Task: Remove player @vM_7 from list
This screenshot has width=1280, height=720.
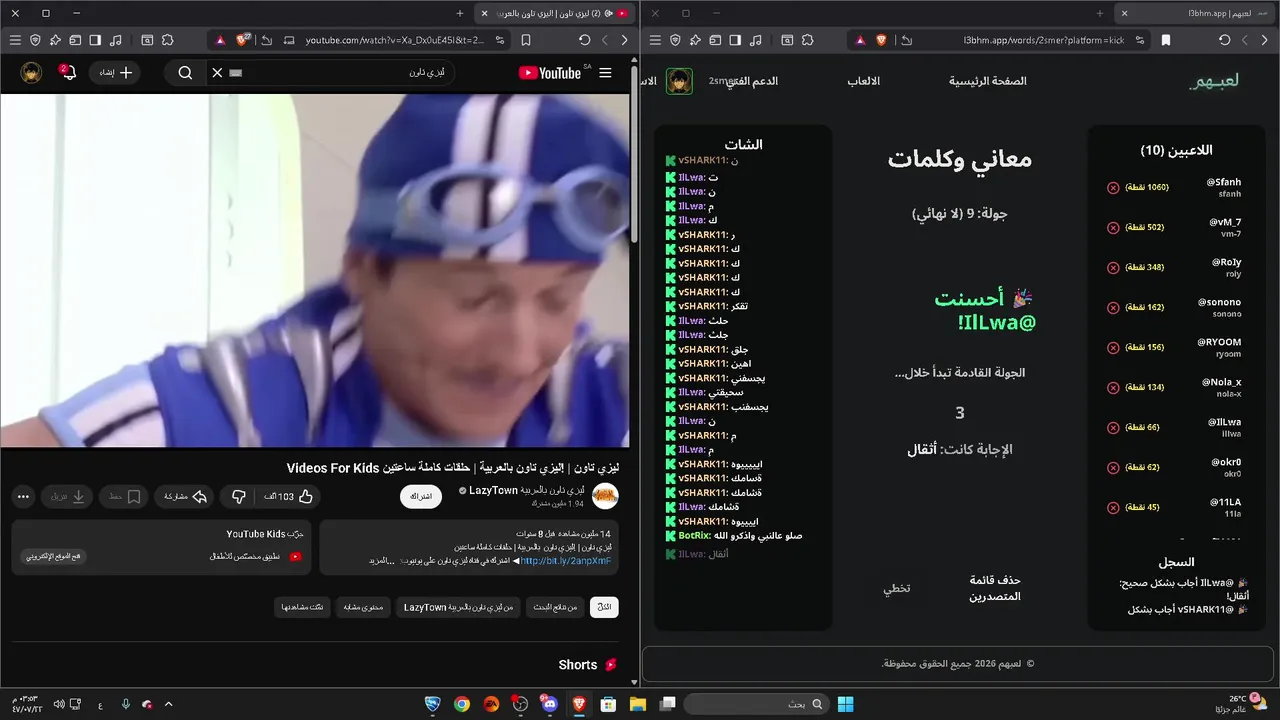Action: pyautogui.click(x=1113, y=227)
